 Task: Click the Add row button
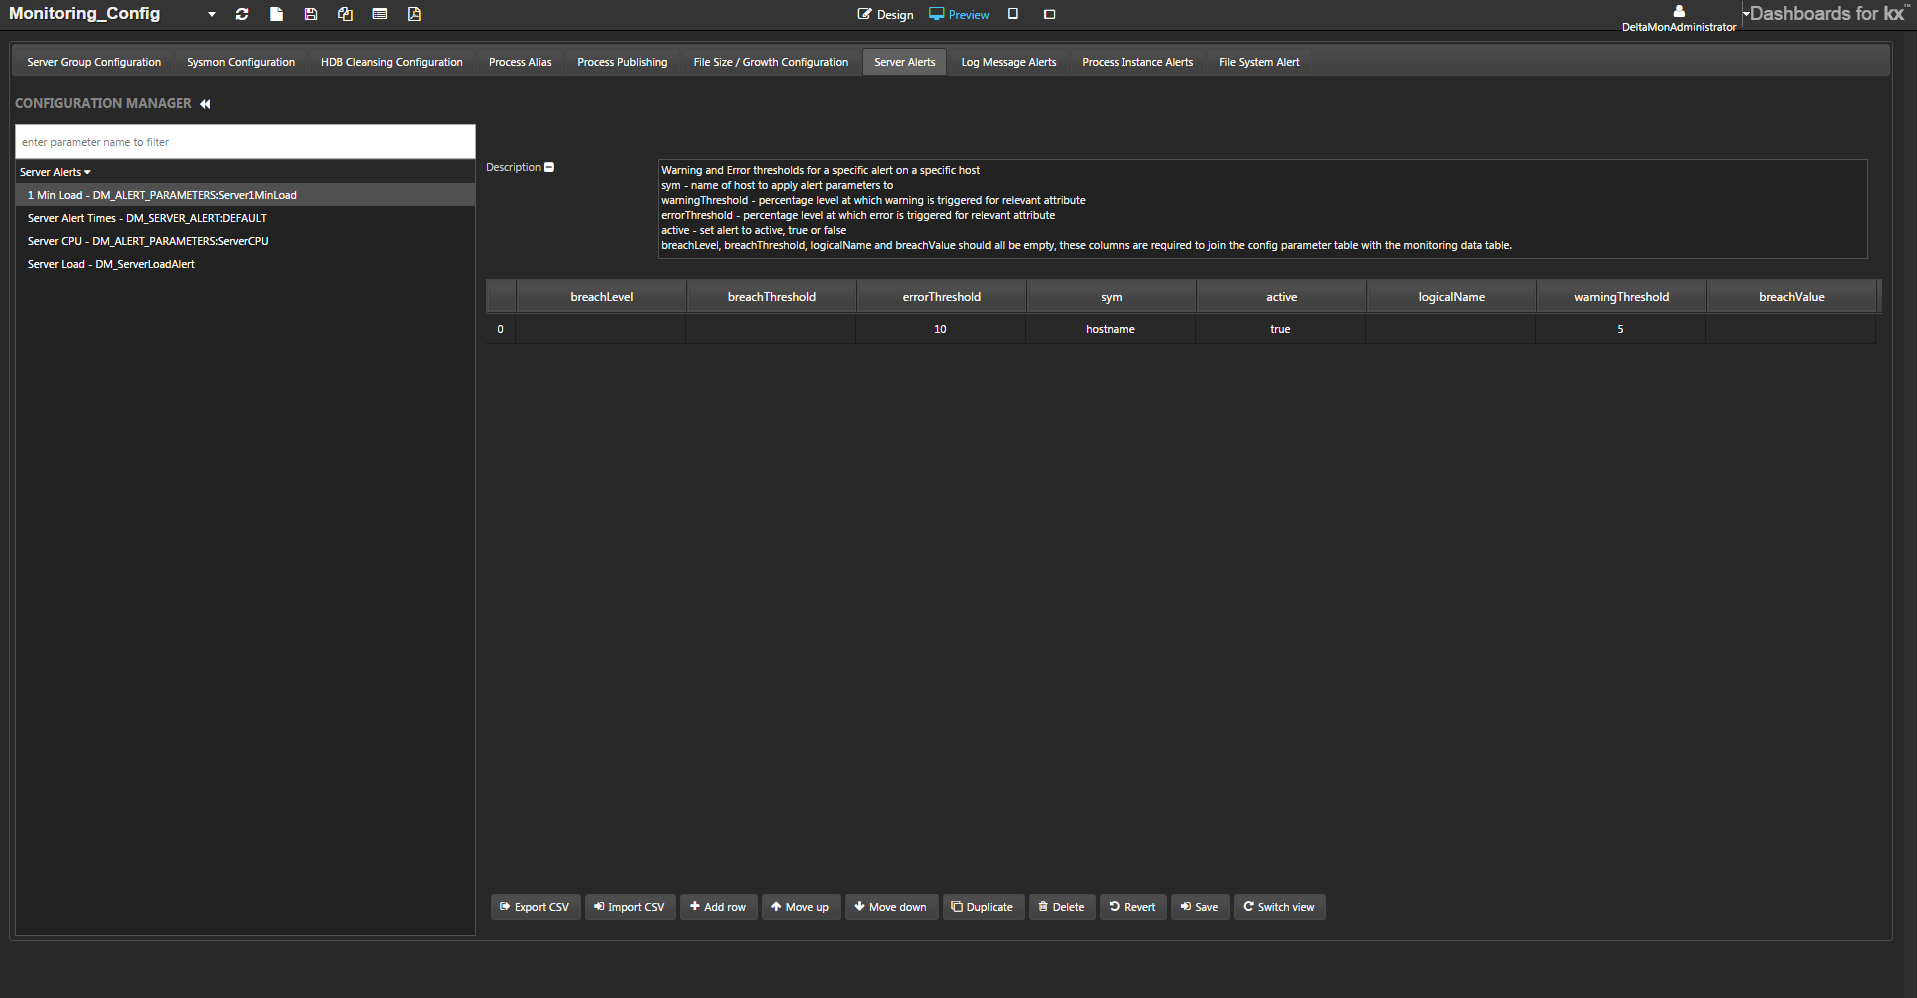[719, 907]
